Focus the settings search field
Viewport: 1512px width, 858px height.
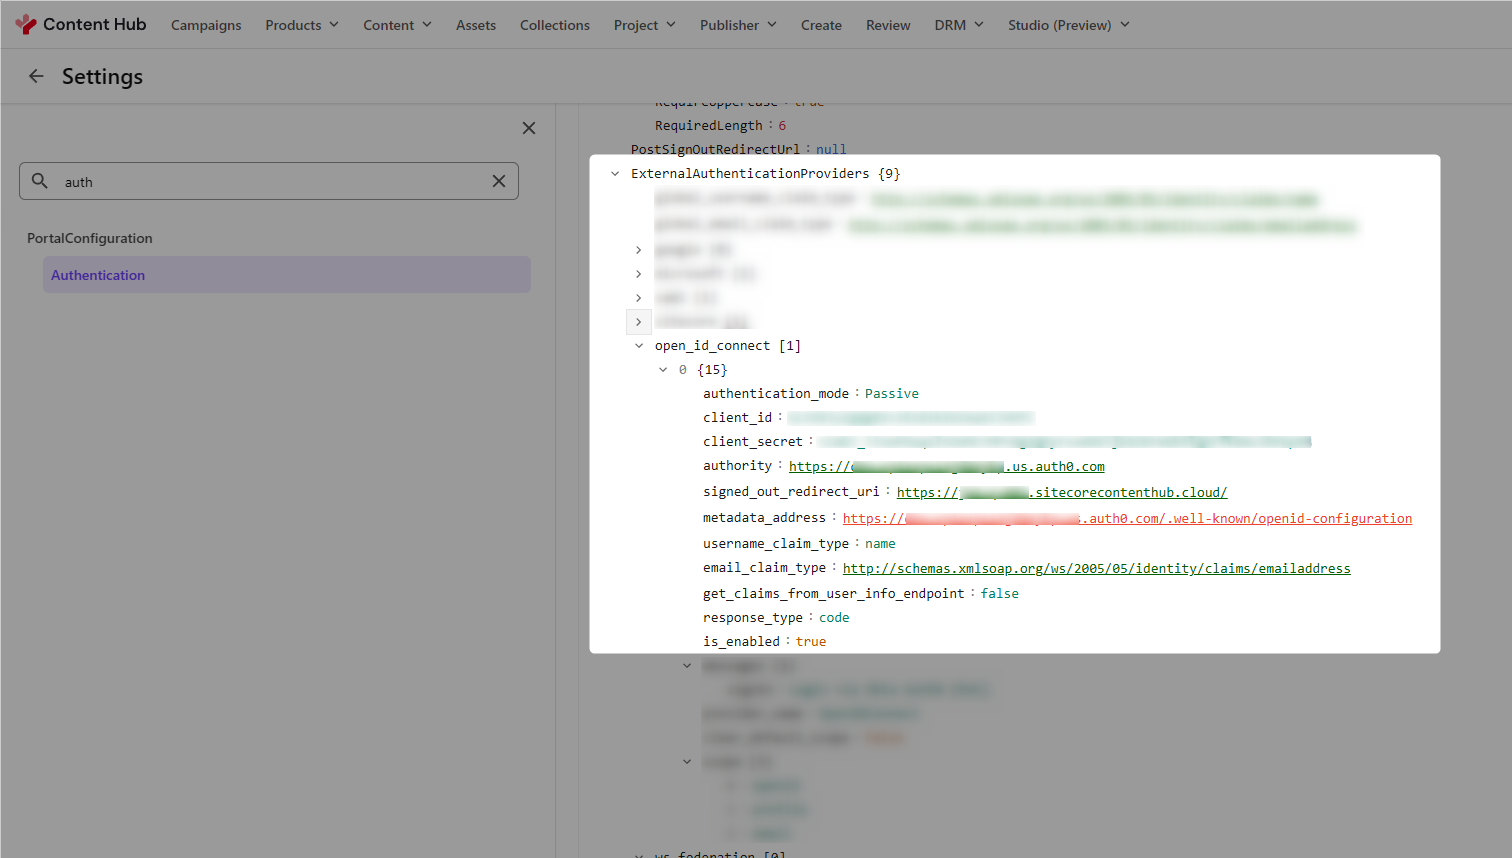pyautogui.click(x=269, y=181)
